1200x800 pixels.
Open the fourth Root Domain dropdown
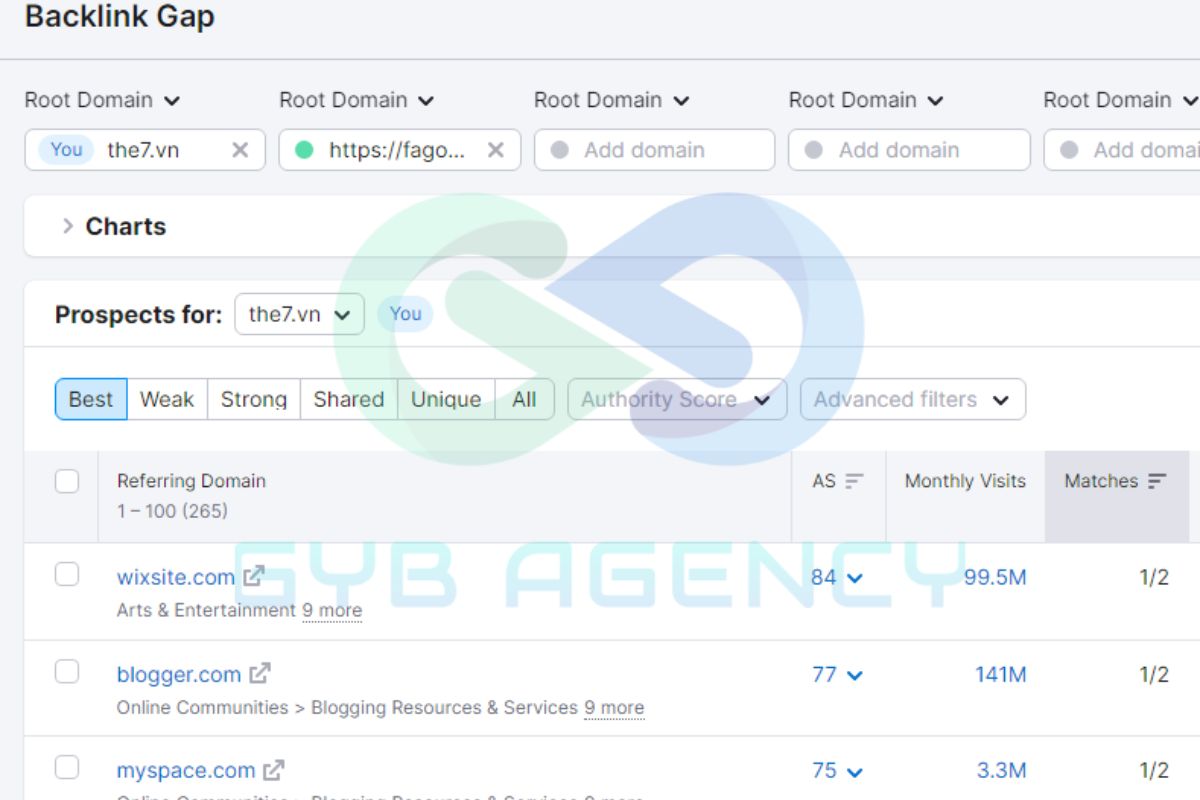[867, 100]
